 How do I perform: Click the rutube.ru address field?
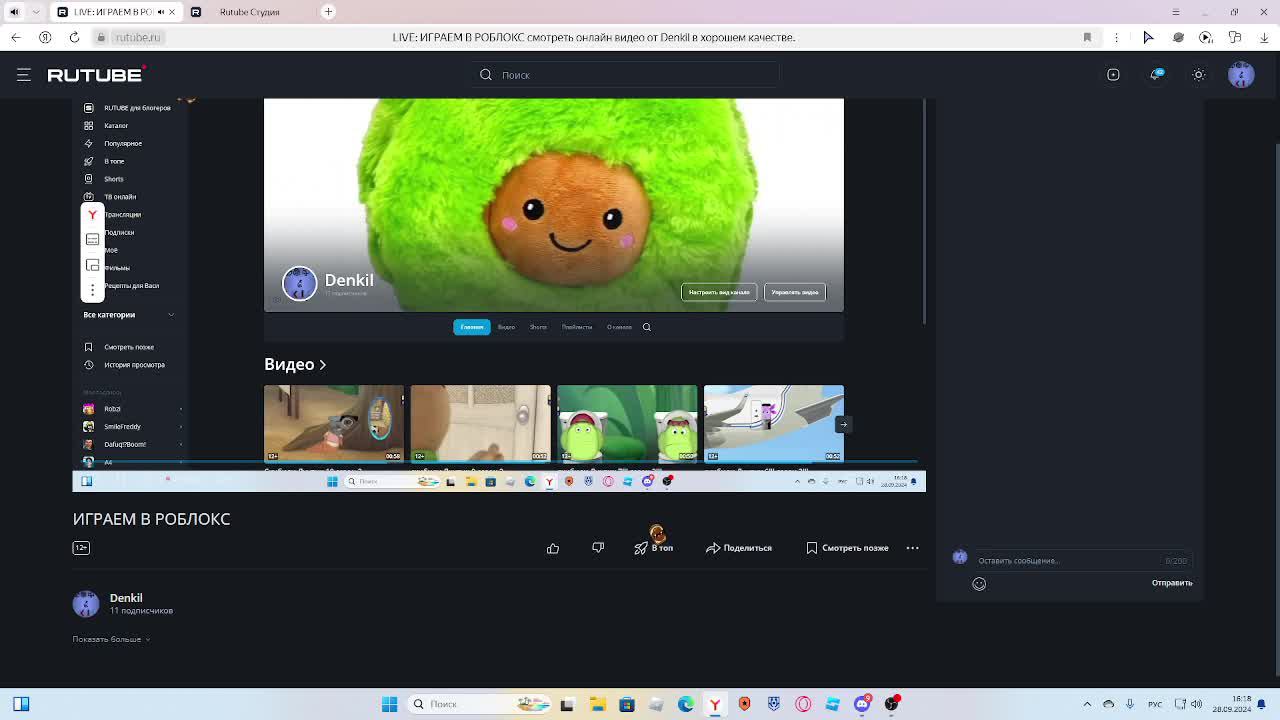click(137, 37)
